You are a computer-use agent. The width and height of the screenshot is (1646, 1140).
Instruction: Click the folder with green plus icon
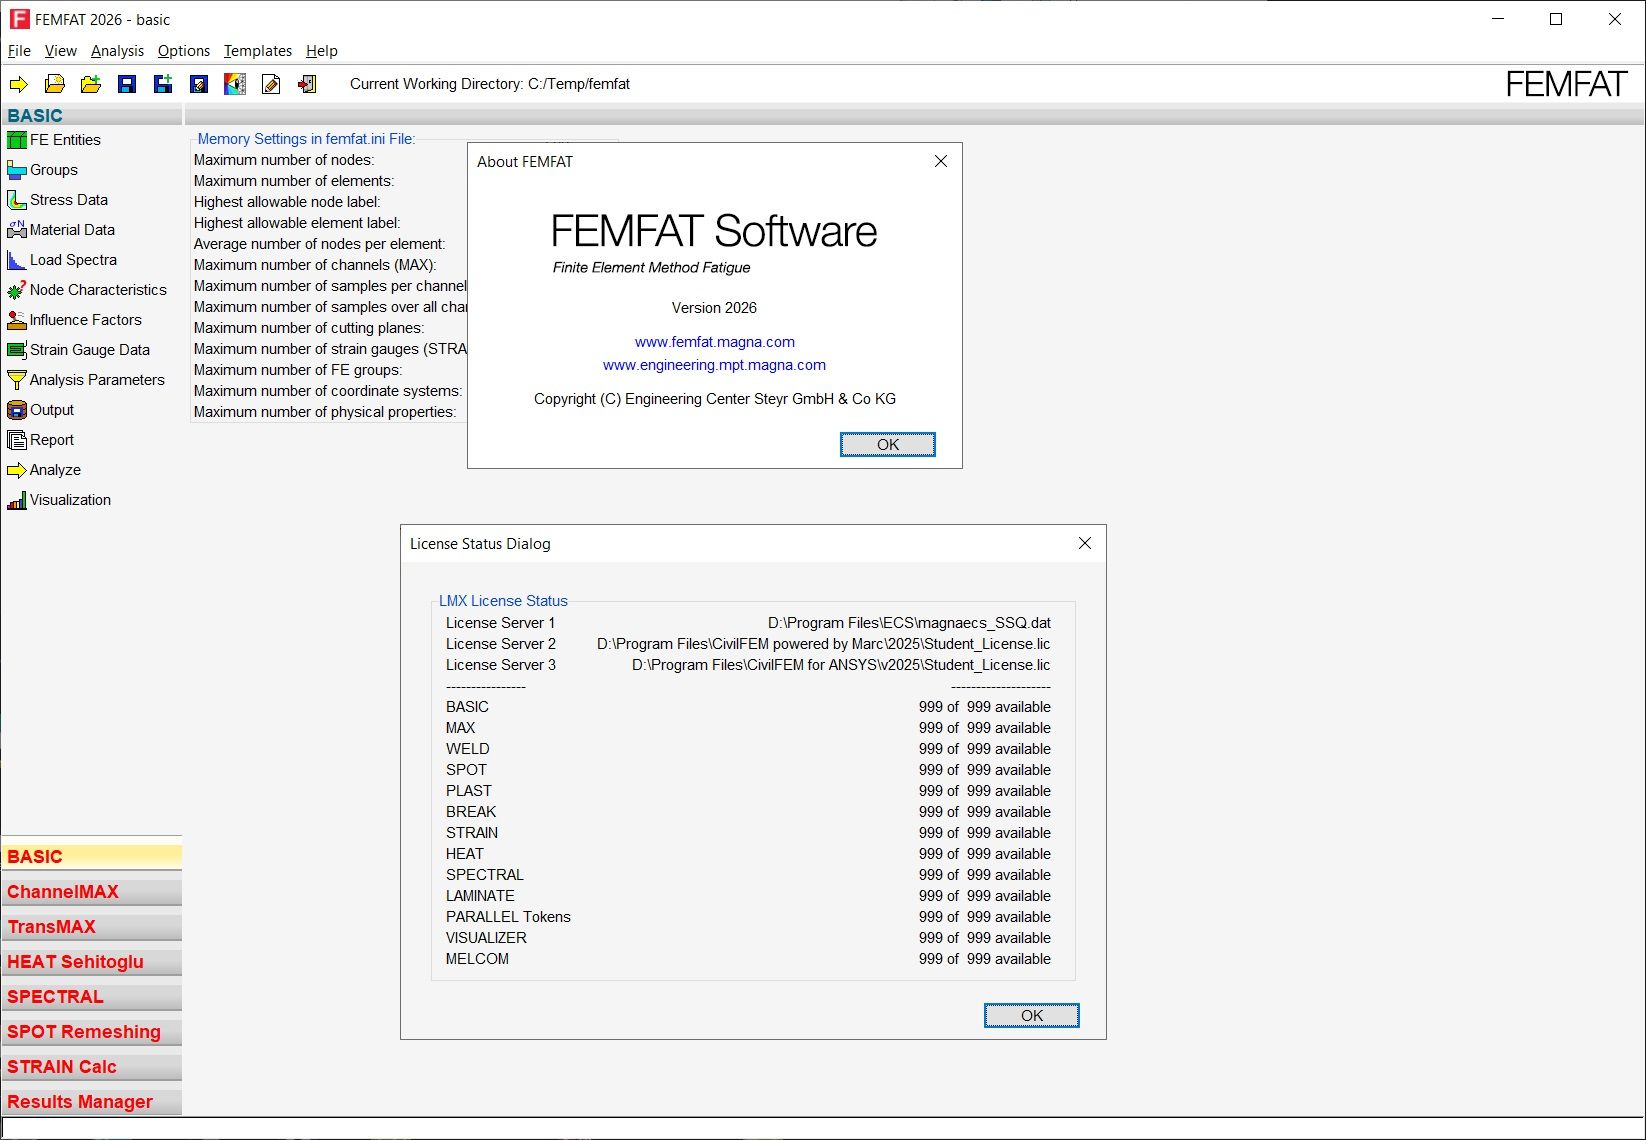point(91,84)
